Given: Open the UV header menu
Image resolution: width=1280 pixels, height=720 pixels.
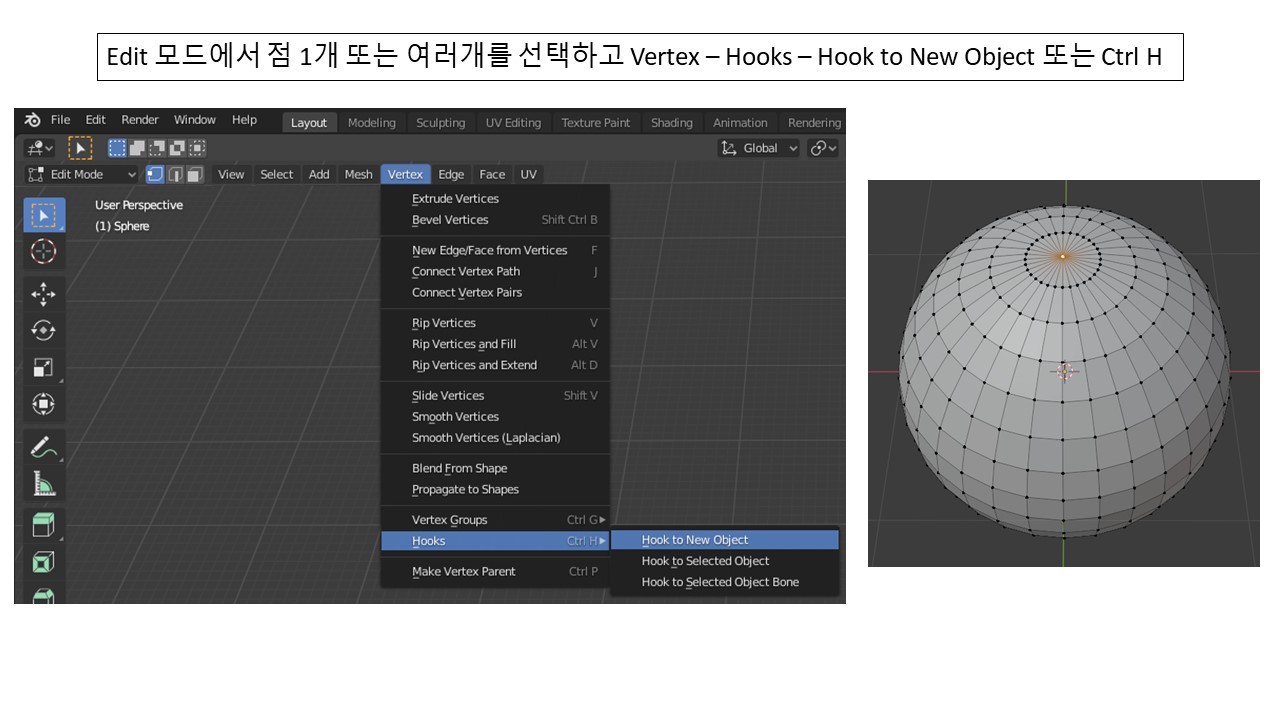Looking at the screenshot, I should point(528,174).
